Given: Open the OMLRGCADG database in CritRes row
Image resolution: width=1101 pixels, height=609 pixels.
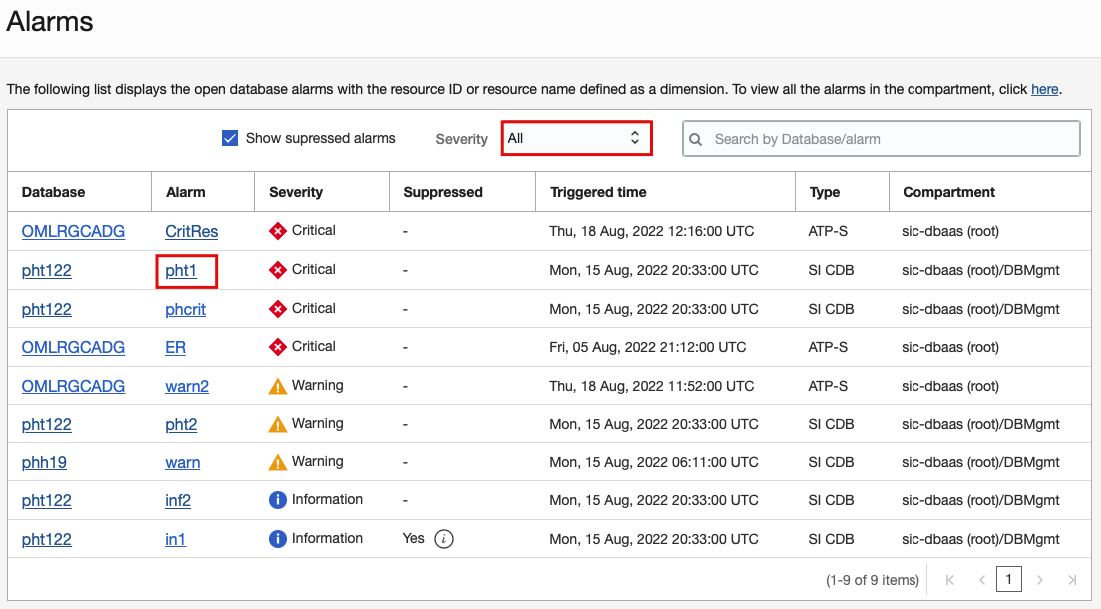Looking at the screenshot, I should pyautogui.click(x=73, y=231).
